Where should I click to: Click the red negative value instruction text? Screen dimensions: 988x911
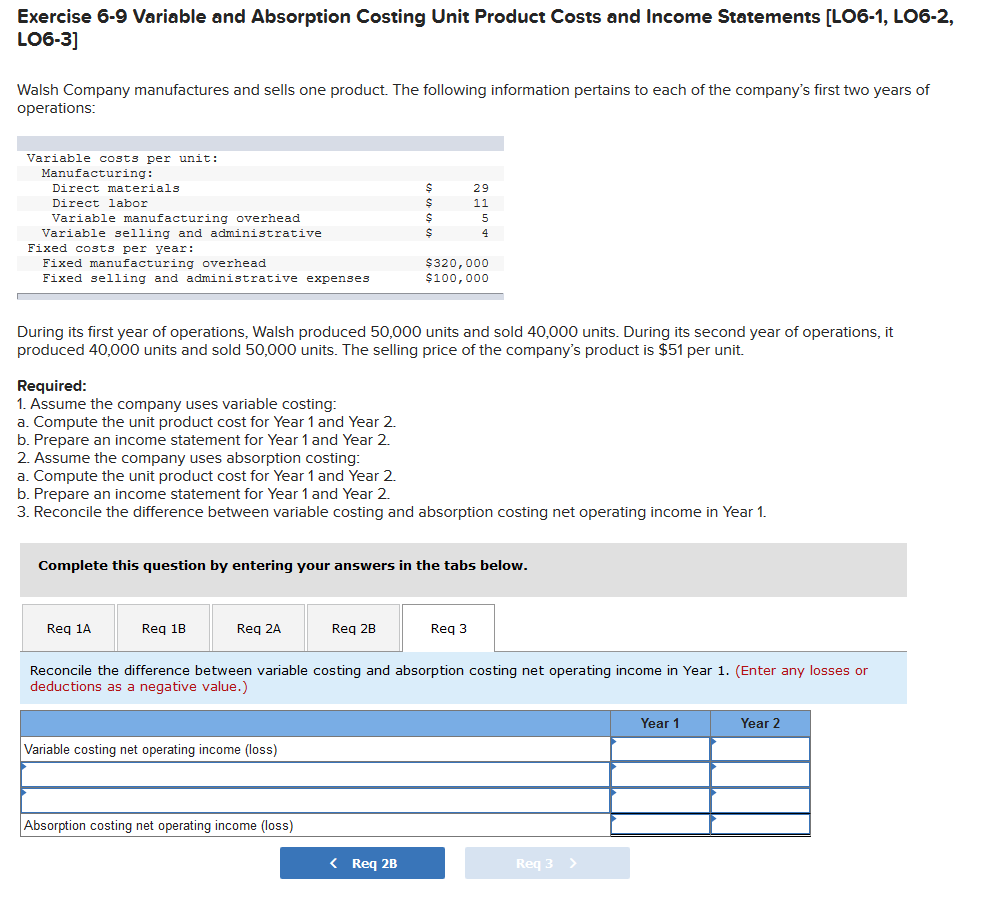pyautogui.click(x=449, y=679)
